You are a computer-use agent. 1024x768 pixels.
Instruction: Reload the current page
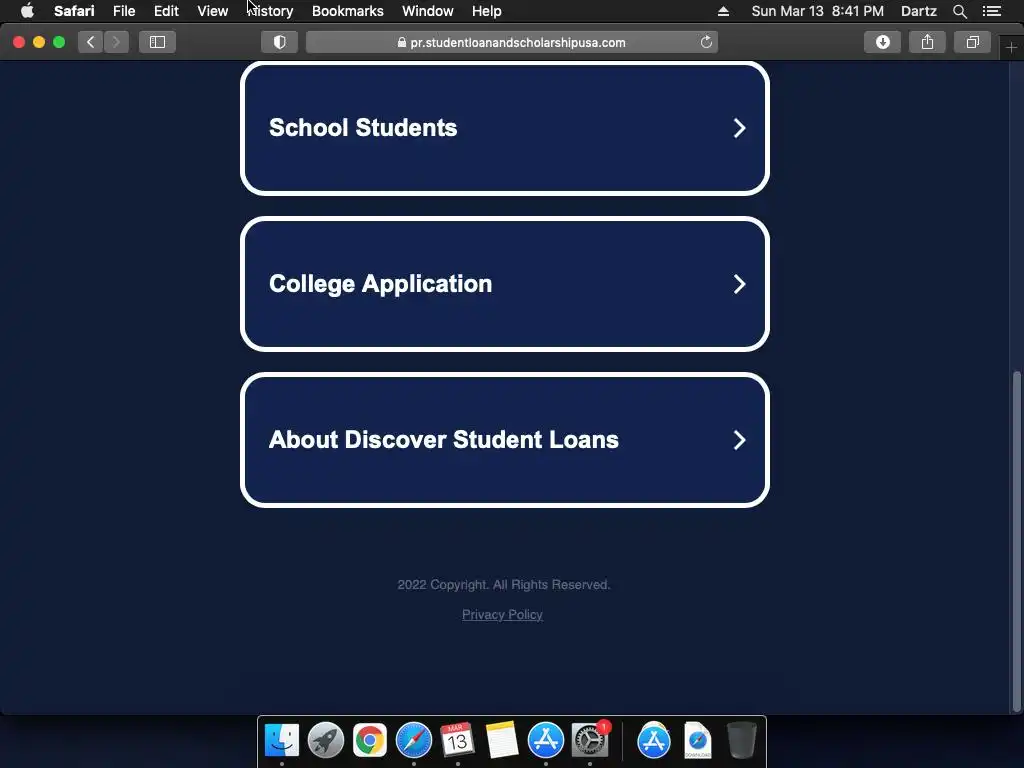tap(706, 42)
